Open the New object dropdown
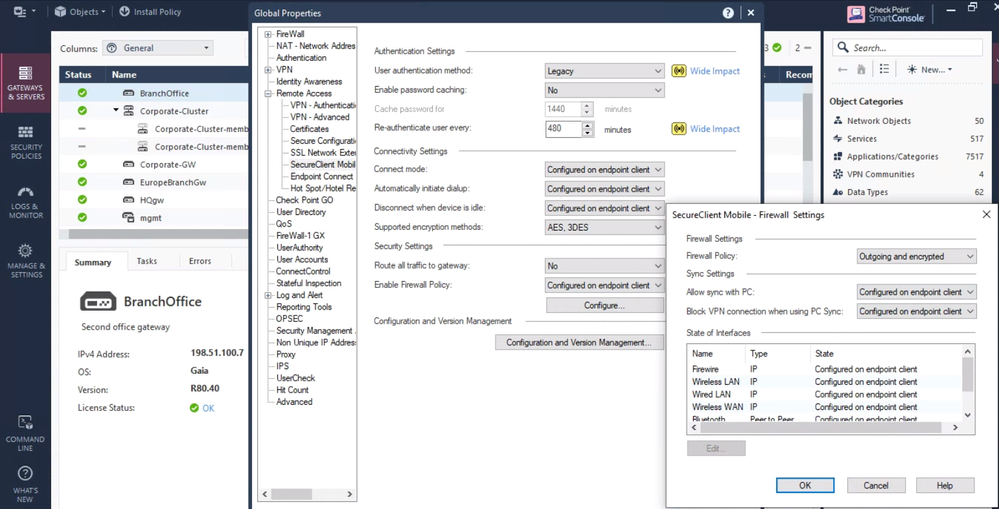The image size is (999, 509). (x=930, y=69)
